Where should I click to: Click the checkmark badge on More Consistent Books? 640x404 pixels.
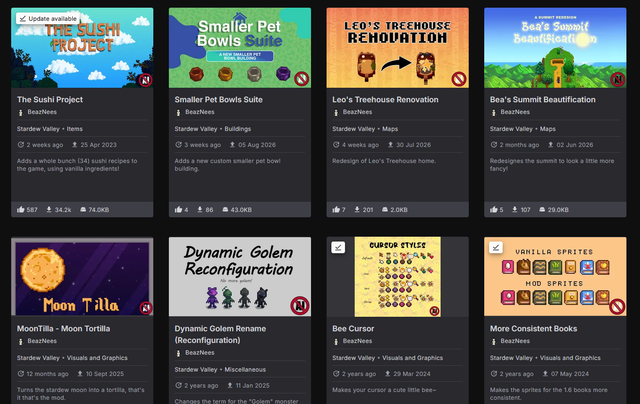[x=496, y=247]
